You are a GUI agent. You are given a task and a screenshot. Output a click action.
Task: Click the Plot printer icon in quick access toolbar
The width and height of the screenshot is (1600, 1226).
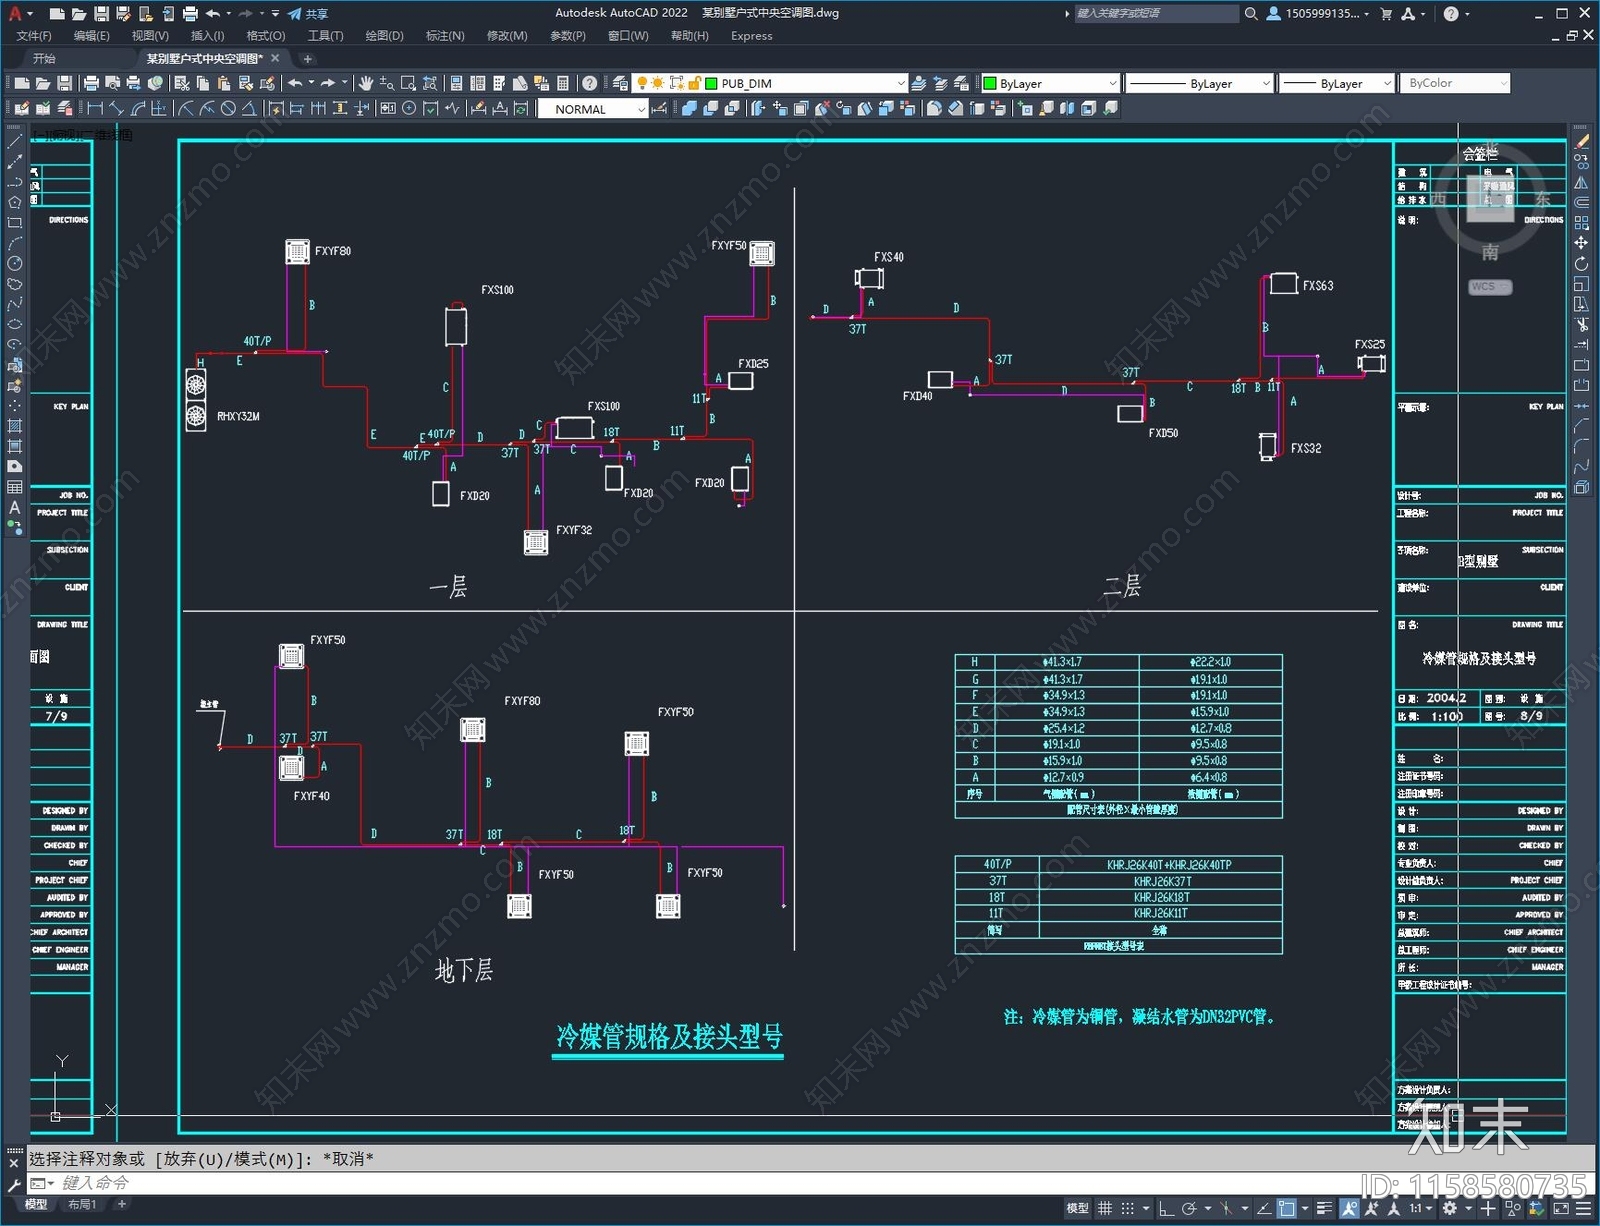[190, 13]
